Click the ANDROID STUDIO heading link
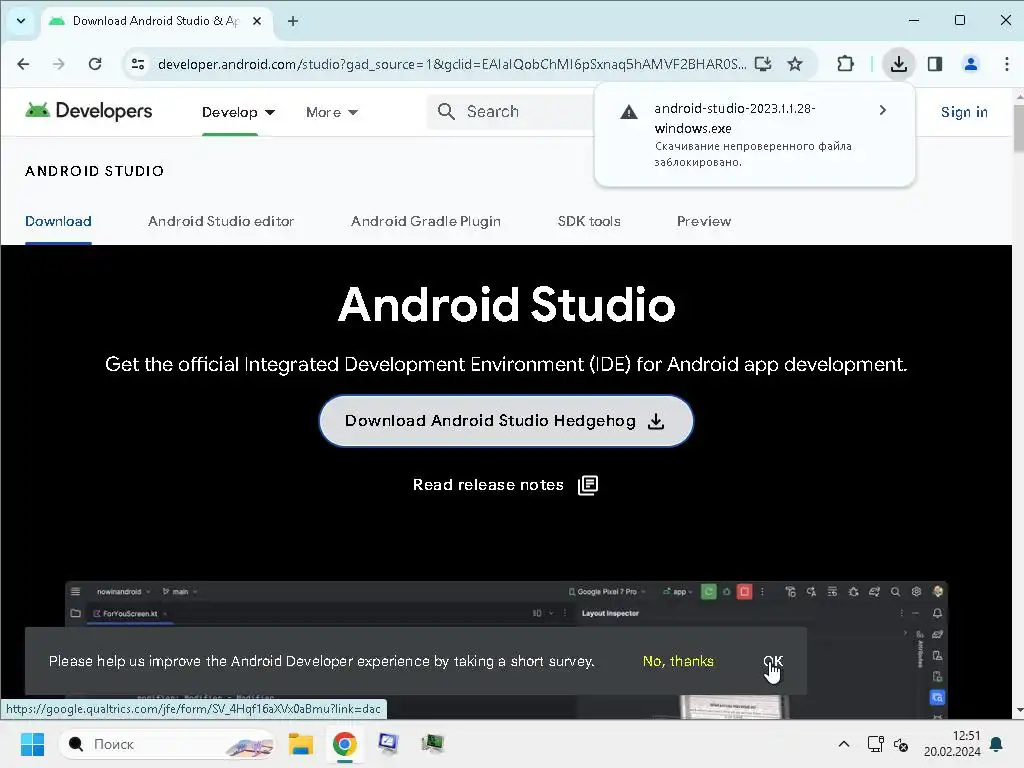Image resolution: width=1024 pixels, height=768 pixels. tap(95, 171)
